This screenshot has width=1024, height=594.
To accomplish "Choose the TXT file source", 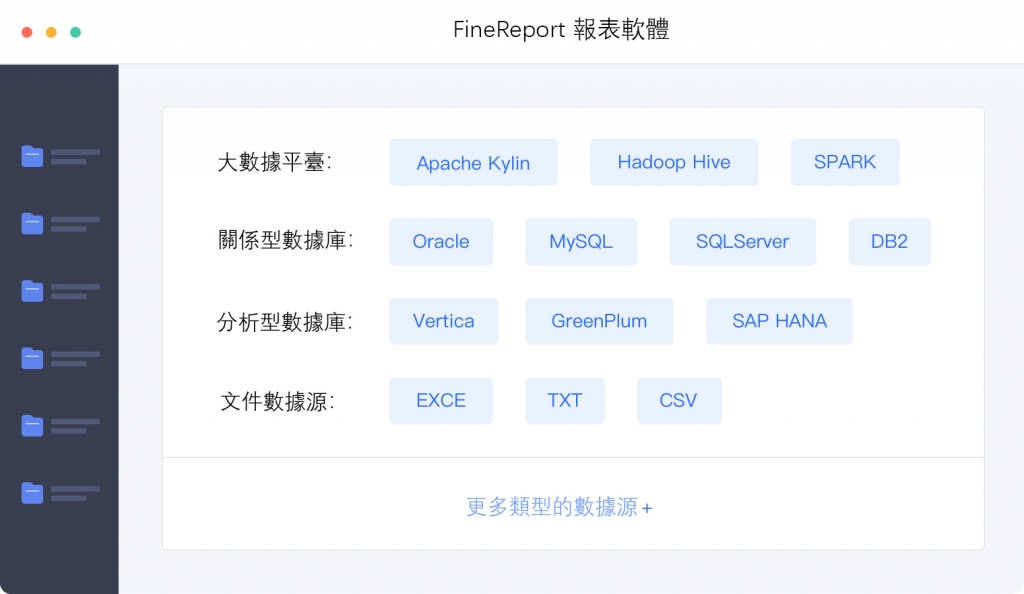I will click(x=564, y=400).
